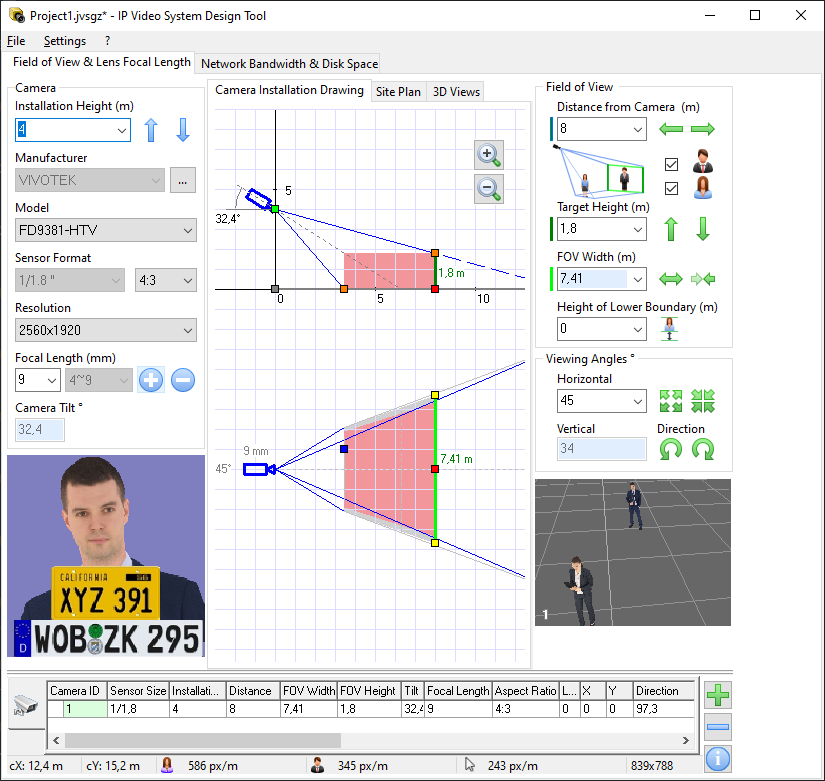Open the camera Model dropdown
This screenshot has height=781, width=825.
coord(105,231)
